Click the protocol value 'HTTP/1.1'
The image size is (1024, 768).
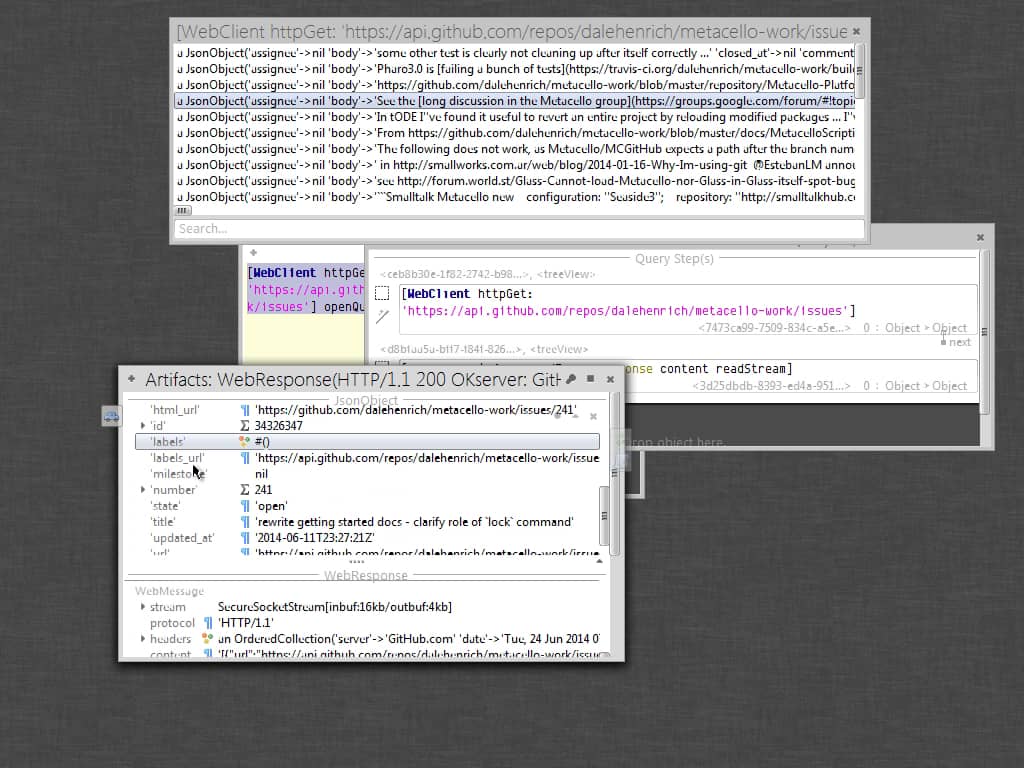click(x=246, y=623)
